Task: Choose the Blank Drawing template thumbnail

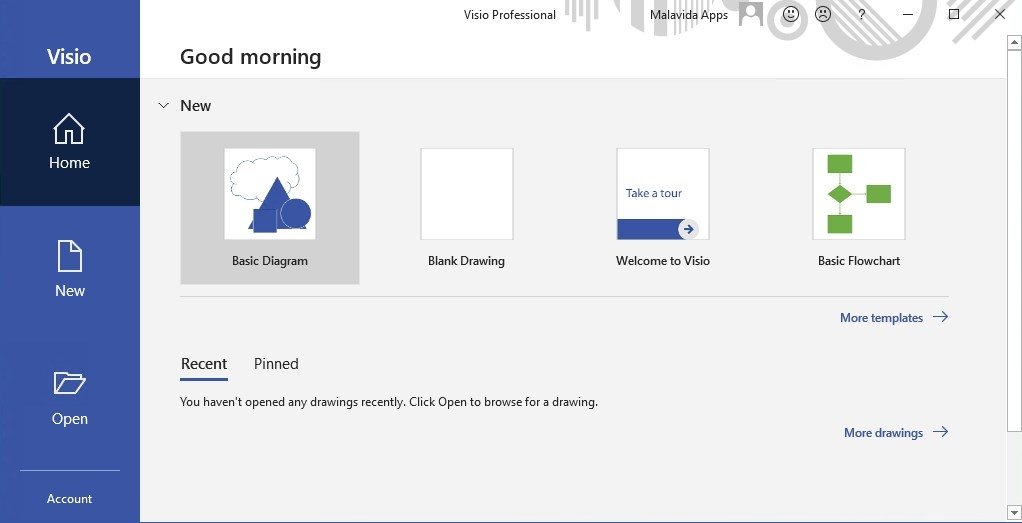Action: pyautogui.click(x=467, y=194)
